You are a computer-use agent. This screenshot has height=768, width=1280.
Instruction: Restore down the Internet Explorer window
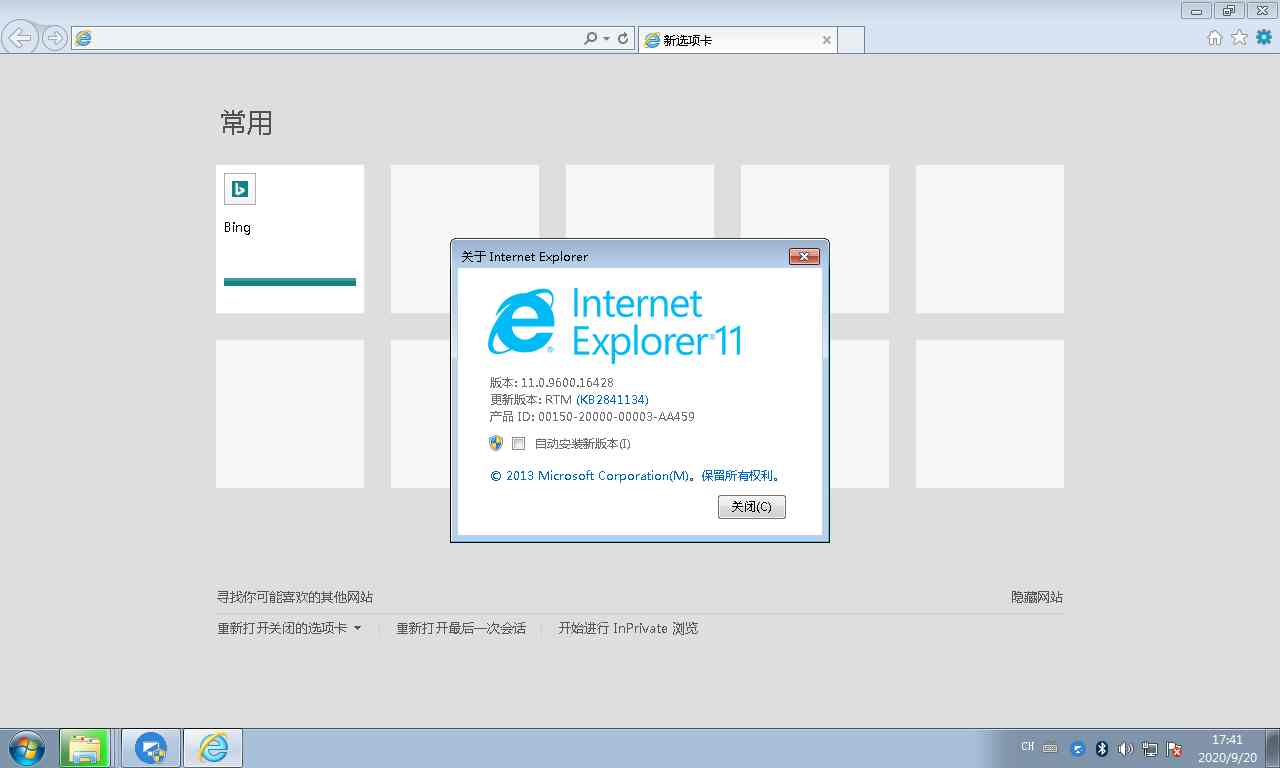(x=1229, y=11)
